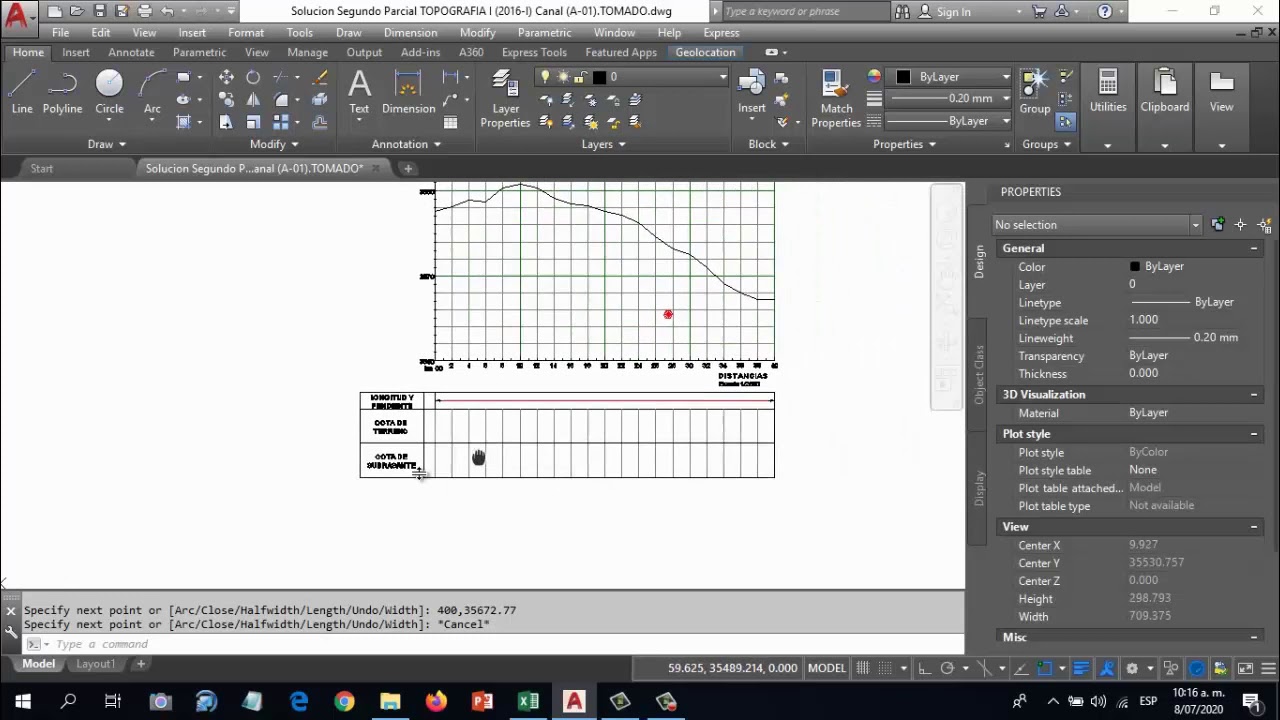The height and width of the screenshot is (720, 1280).
Task: Expand the Modify panel dropdown
Action: click(274, 144)
